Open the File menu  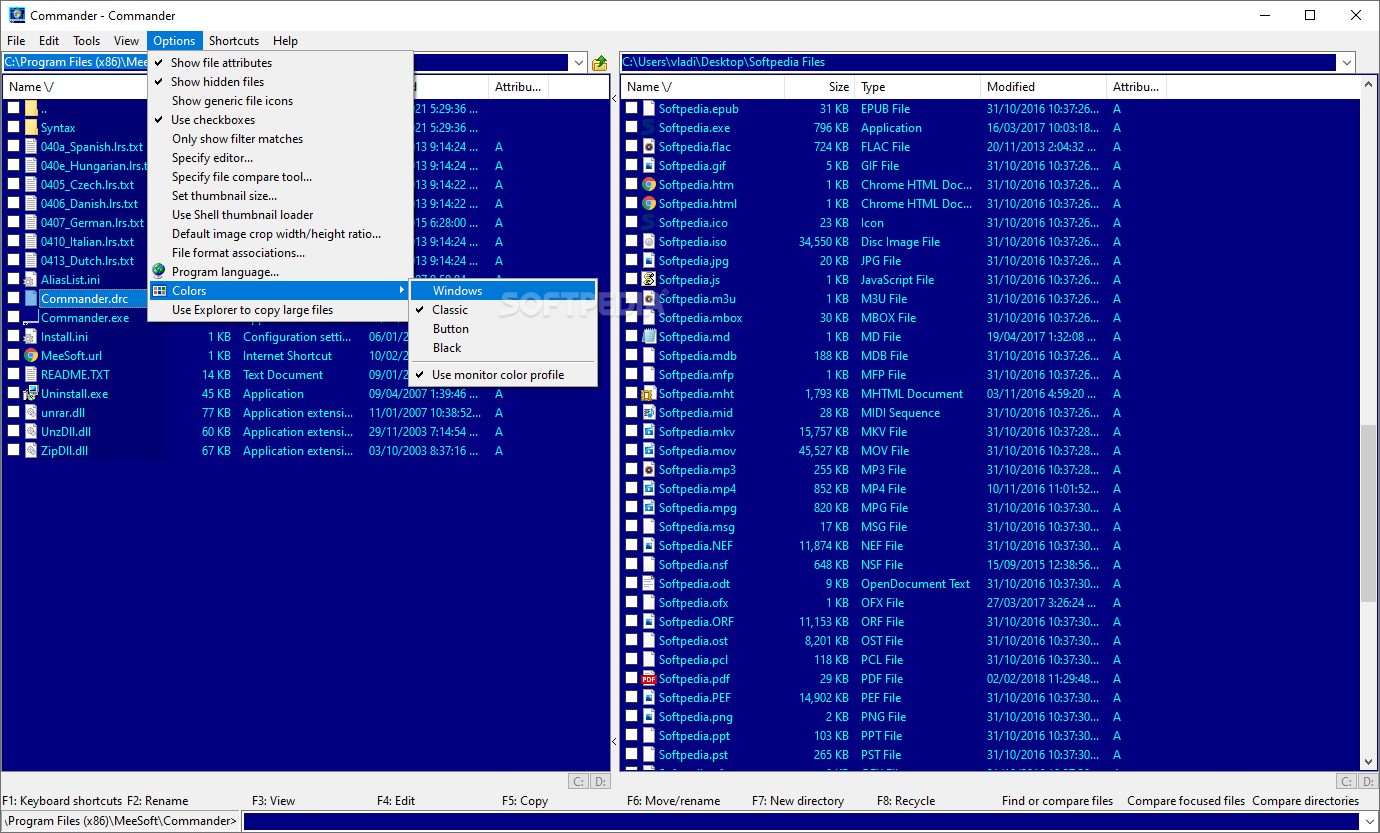coord(16,41)
